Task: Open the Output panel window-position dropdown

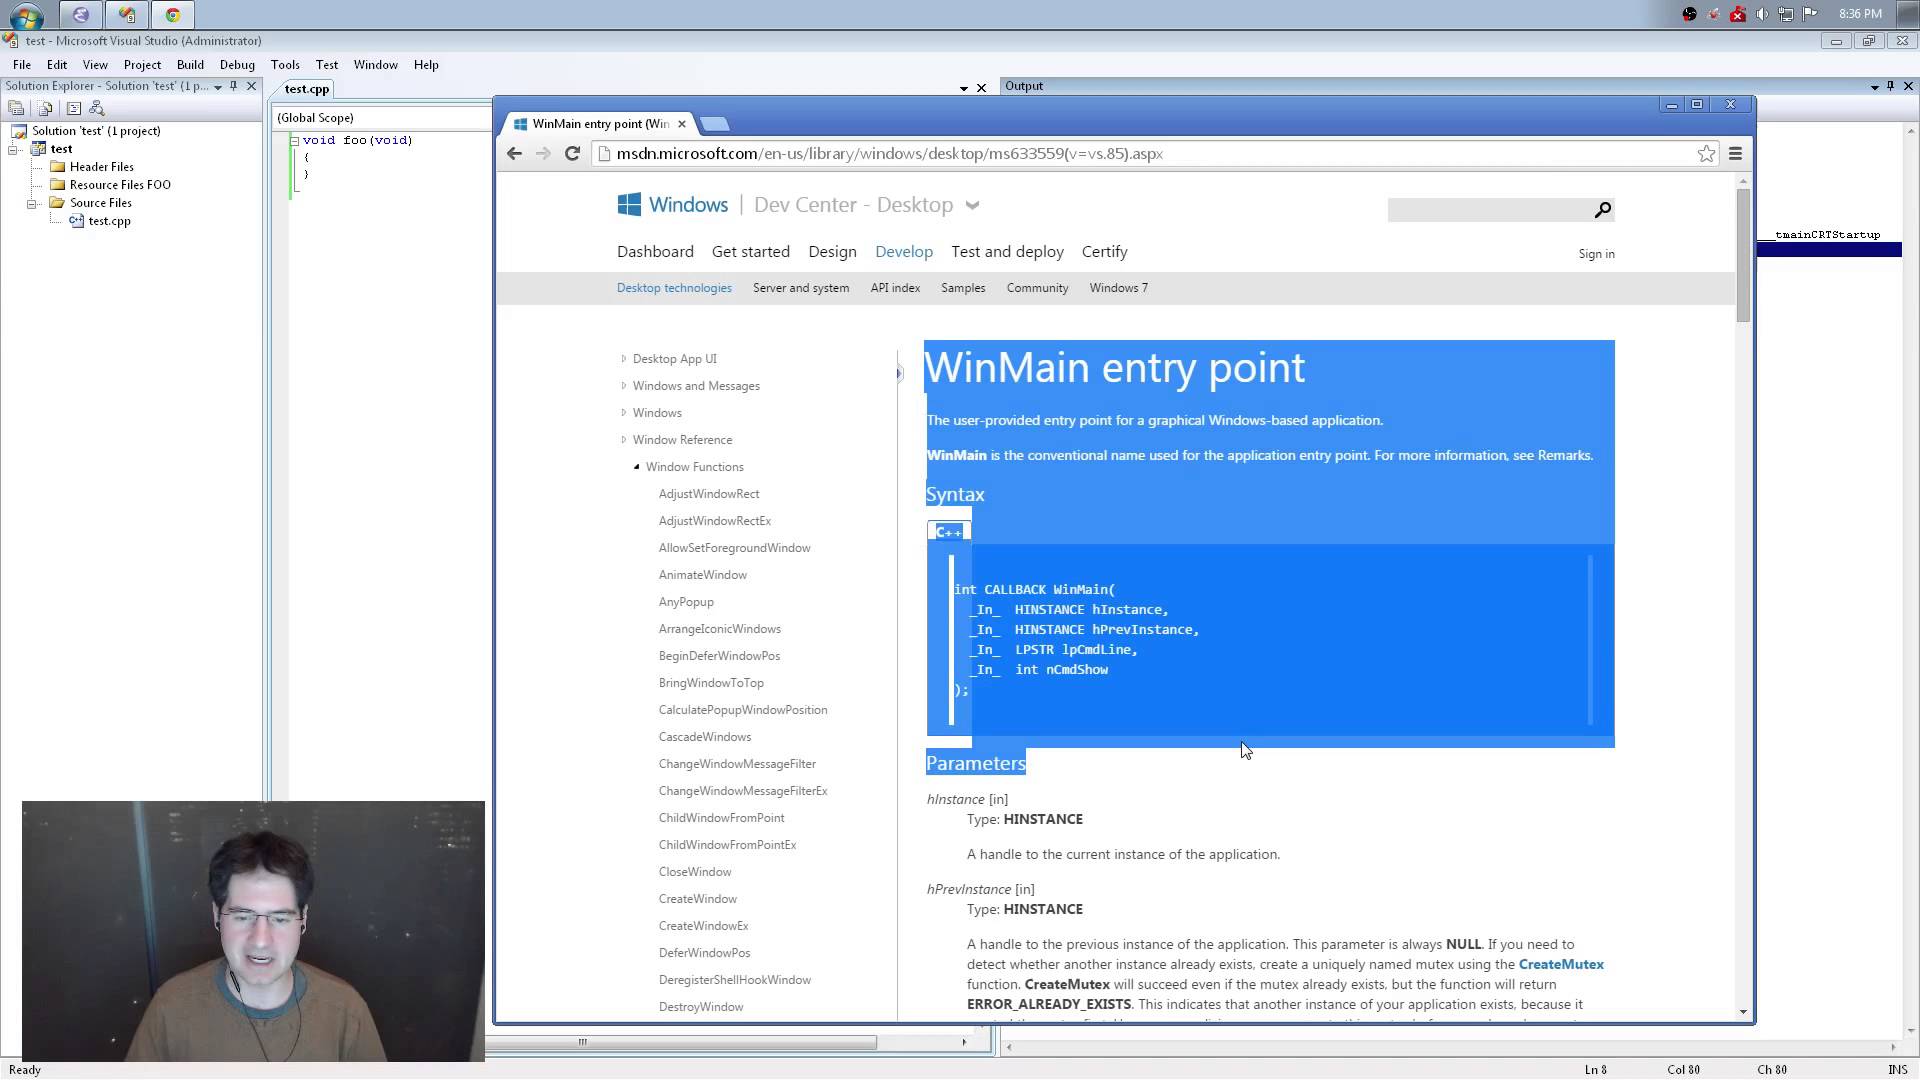Action: [x=1874, y=87]
